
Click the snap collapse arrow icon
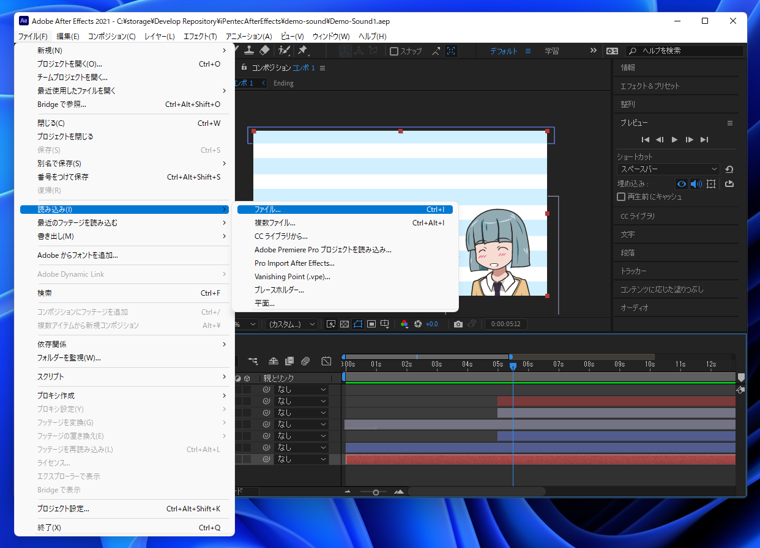tap(436, 51)
